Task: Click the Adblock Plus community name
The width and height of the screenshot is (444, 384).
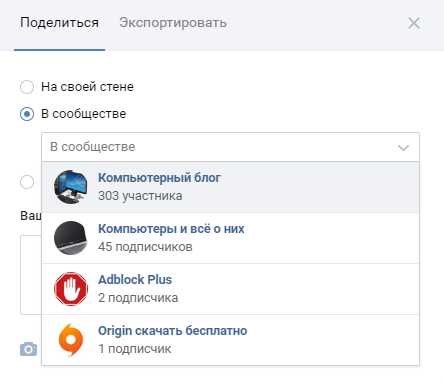Action: pos(135,279)
